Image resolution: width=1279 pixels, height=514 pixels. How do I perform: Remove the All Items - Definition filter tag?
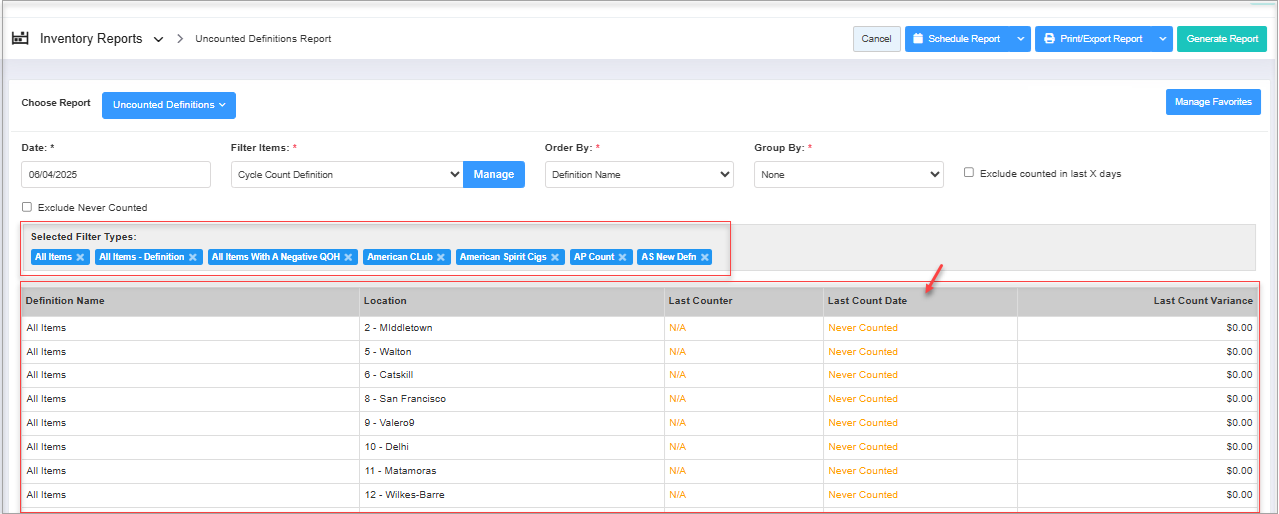click(194, 257)
